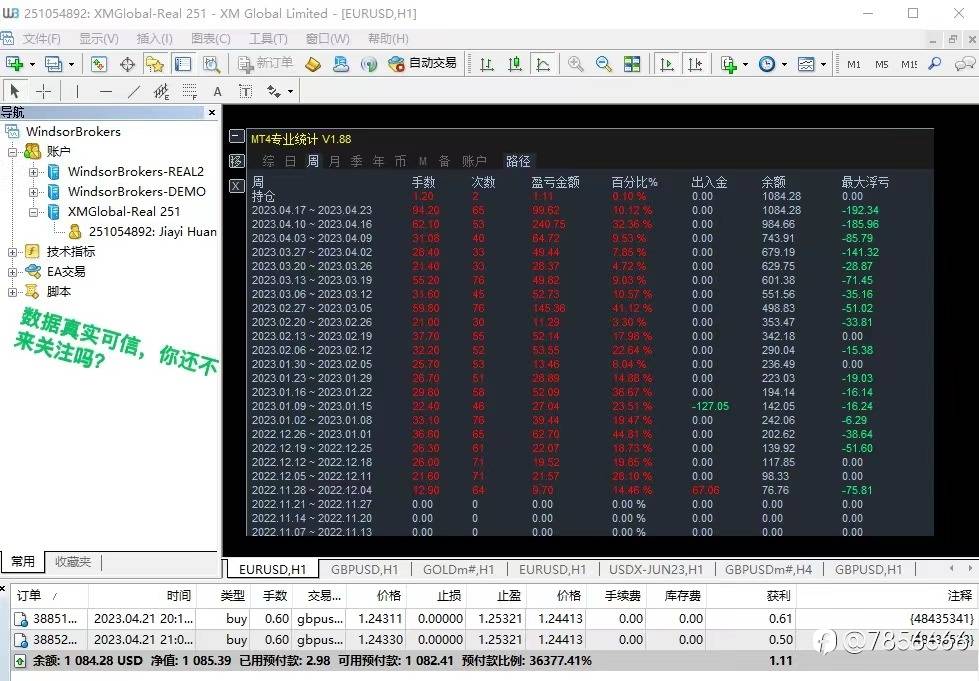Open the MetaEditor yellow book icon
This screenshot has width=979, height=681.
click(313, 64)
